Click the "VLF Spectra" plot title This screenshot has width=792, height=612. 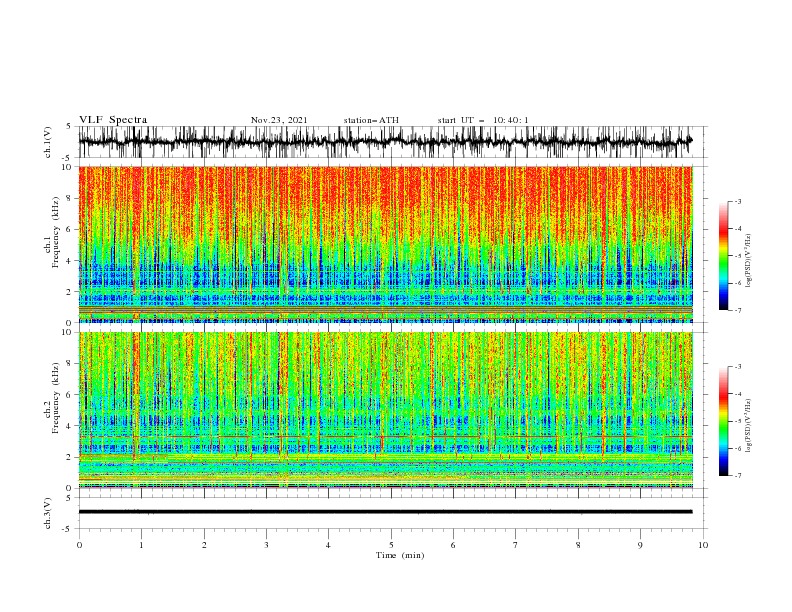(x=113, y=120)
